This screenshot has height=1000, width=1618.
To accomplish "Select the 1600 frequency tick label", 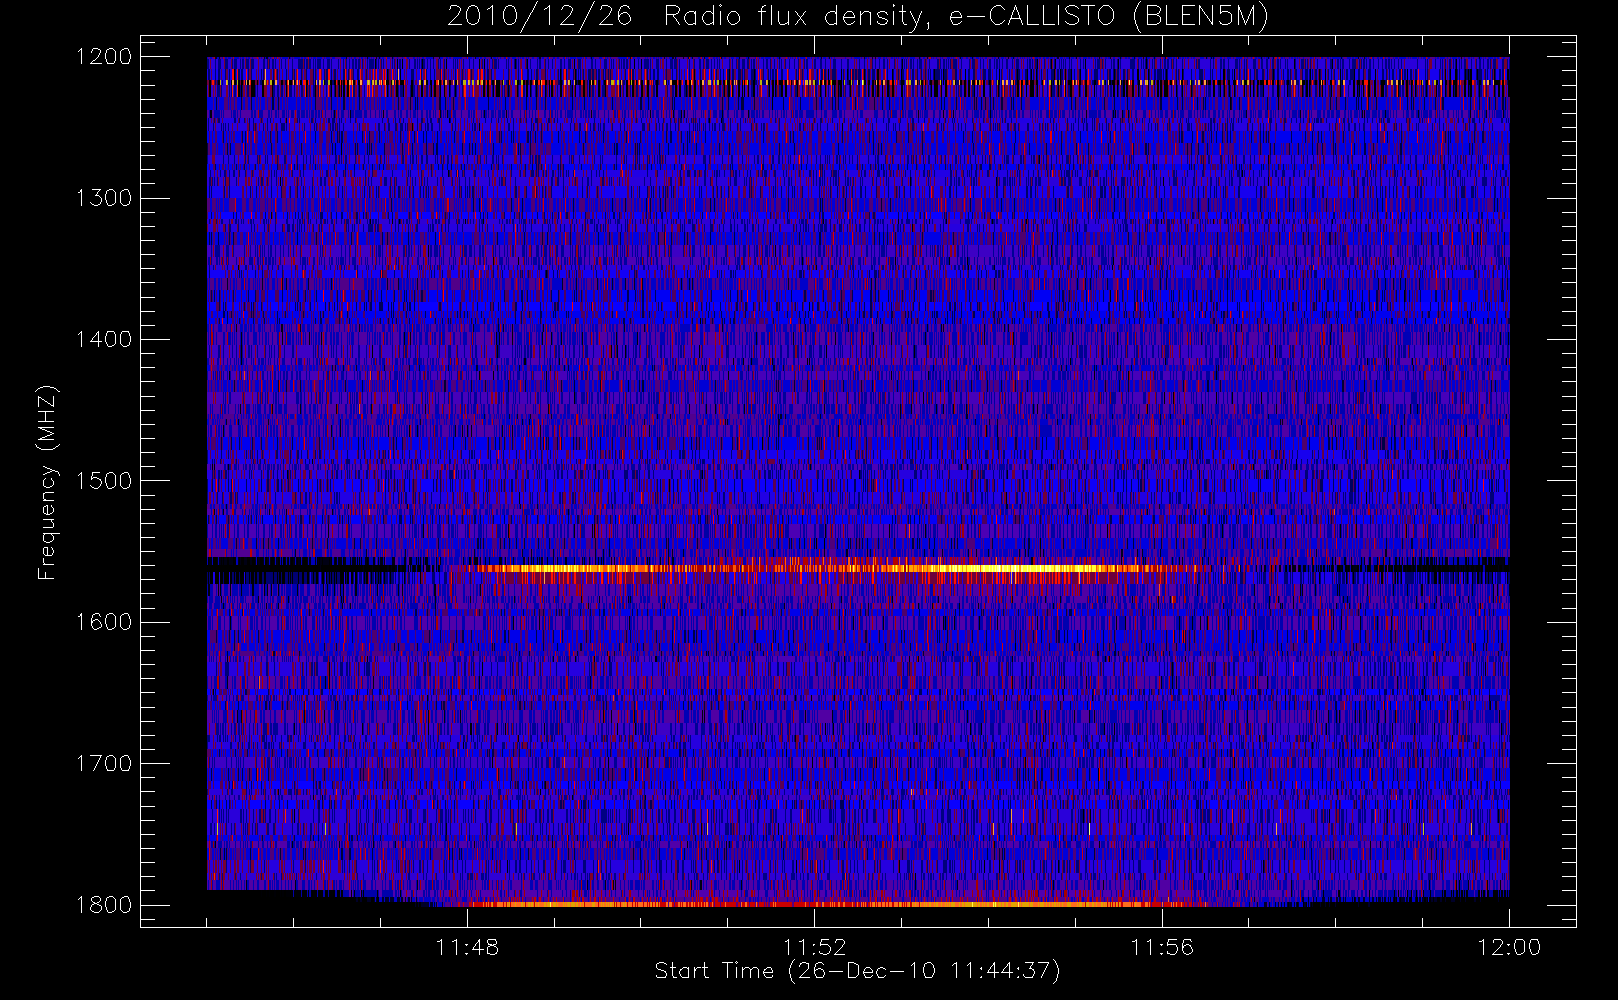I will [104, 622].
